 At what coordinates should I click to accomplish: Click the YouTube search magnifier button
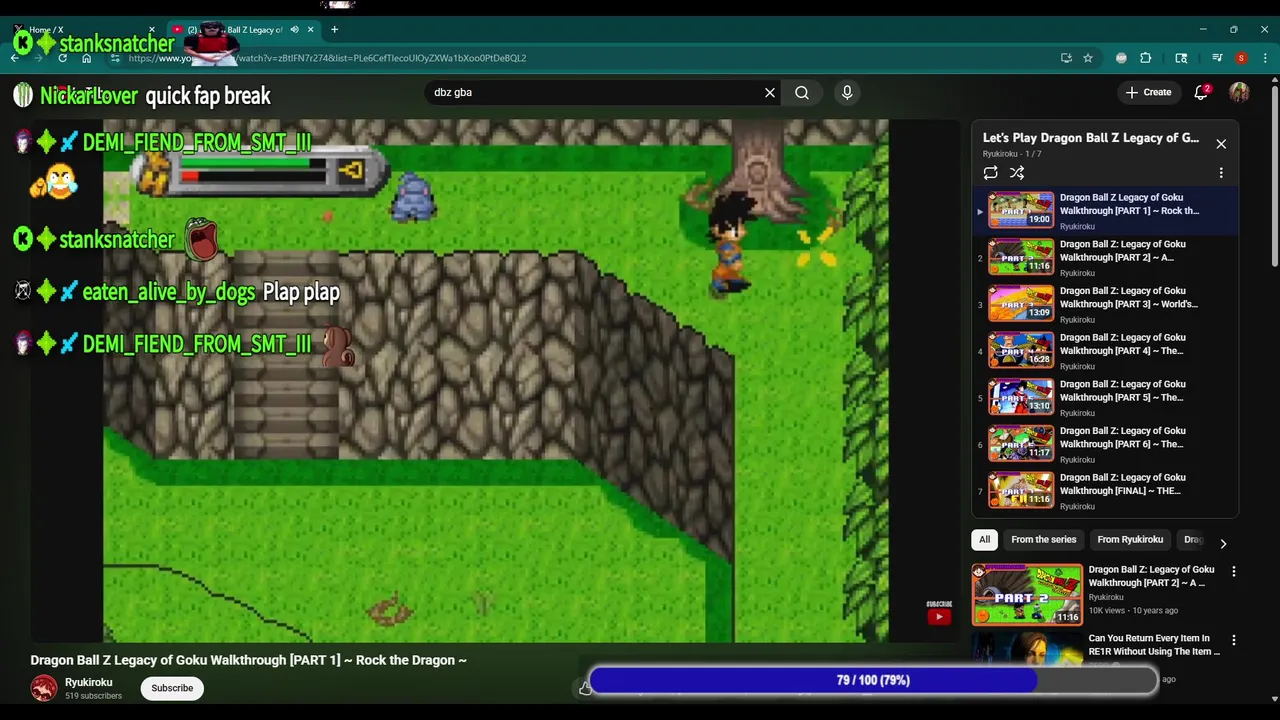pyautogui.click(x=802, y=92)
